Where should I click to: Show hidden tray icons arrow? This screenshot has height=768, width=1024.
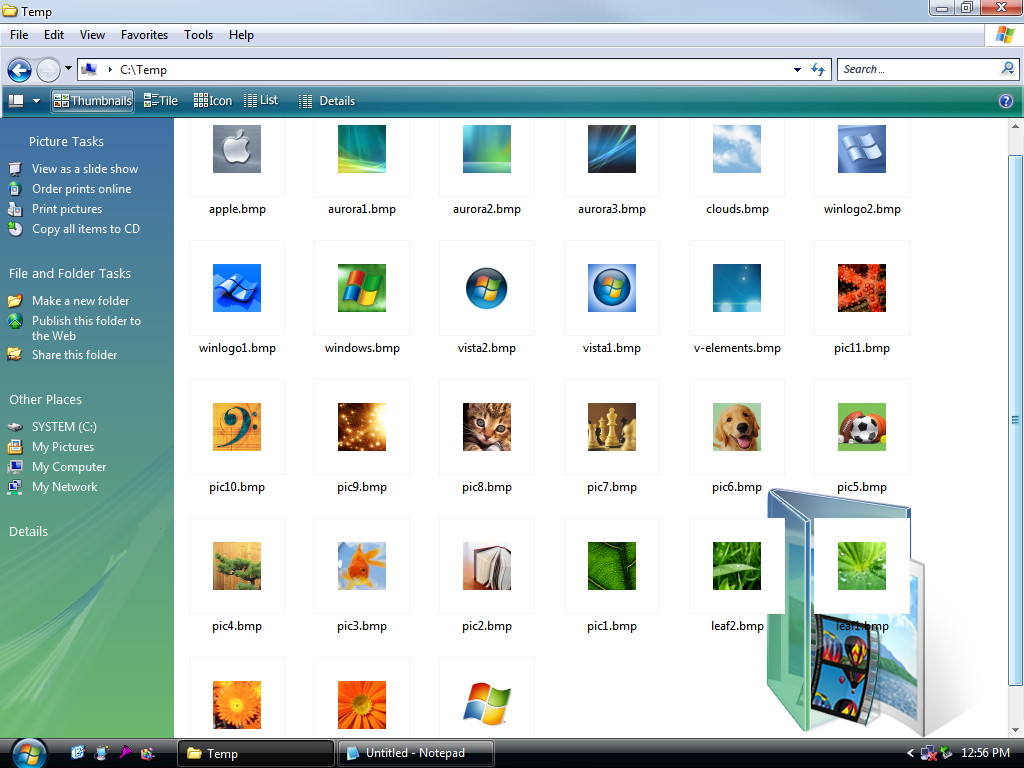point(910,753)
